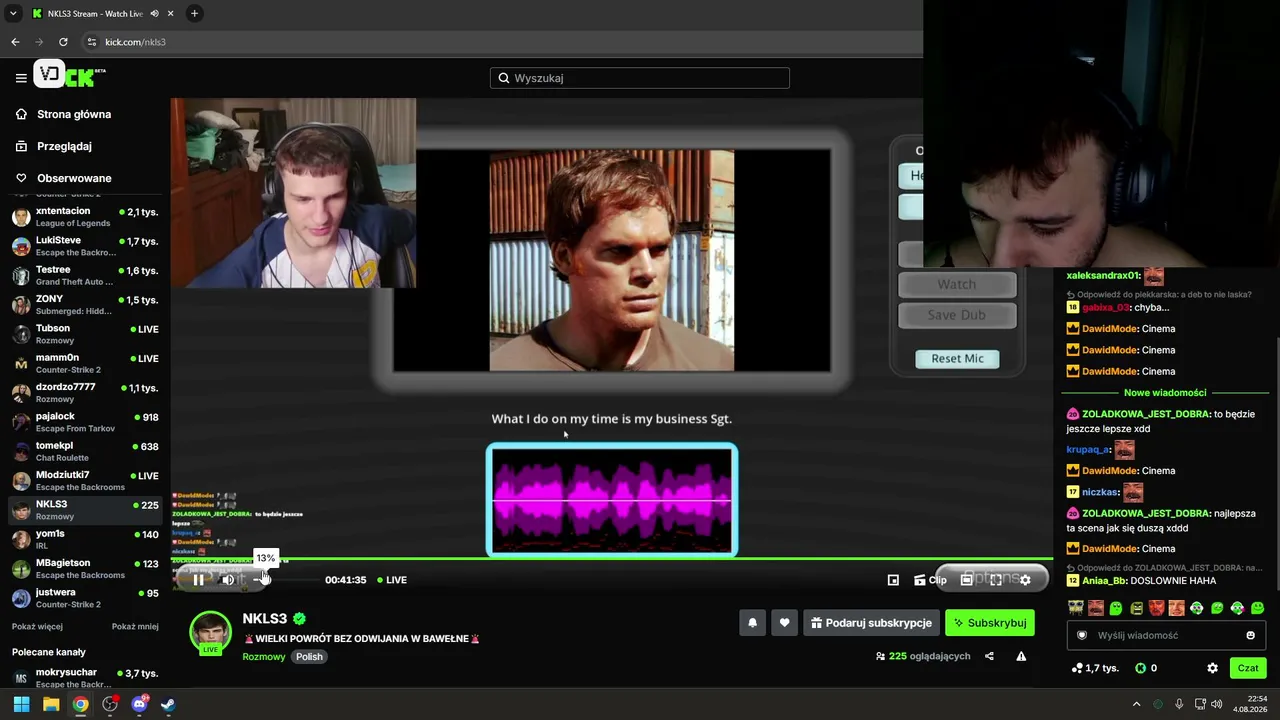Open MBagietson channel in sidebar

[x=85, y=568]
